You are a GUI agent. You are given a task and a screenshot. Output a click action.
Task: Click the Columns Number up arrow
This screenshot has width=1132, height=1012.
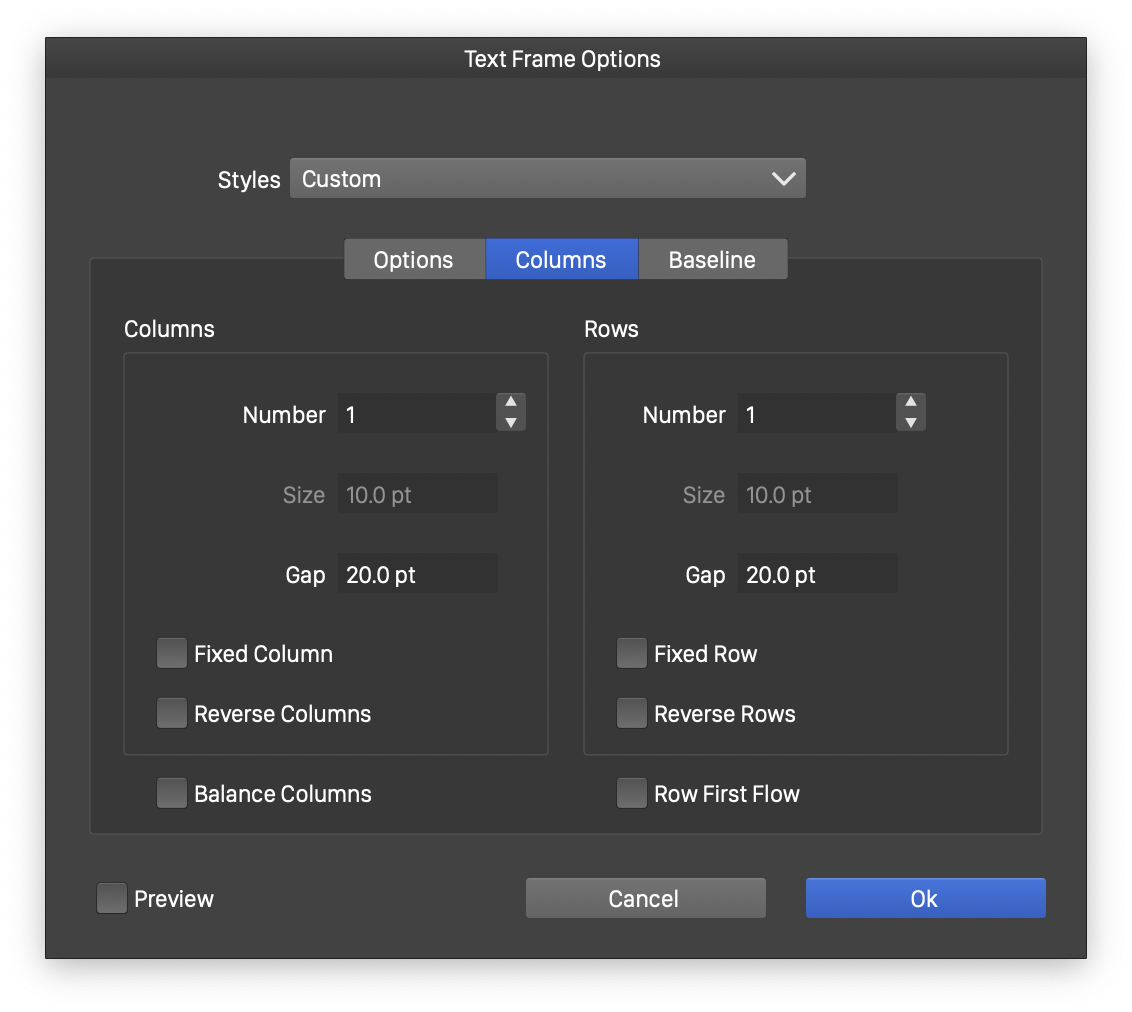(x=511, y=403)
